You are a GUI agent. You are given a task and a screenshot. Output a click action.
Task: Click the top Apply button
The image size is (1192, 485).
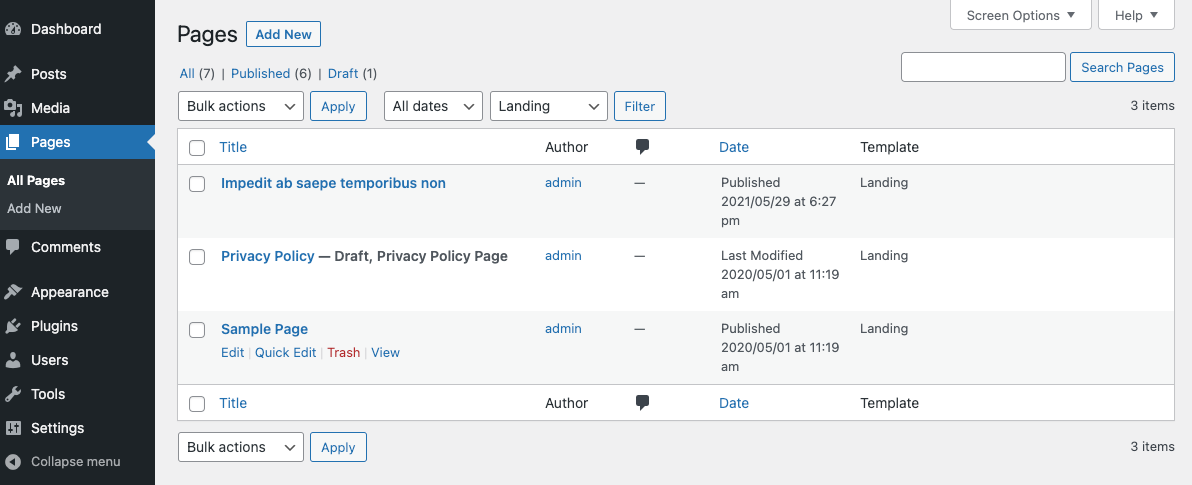coord(338,106)
